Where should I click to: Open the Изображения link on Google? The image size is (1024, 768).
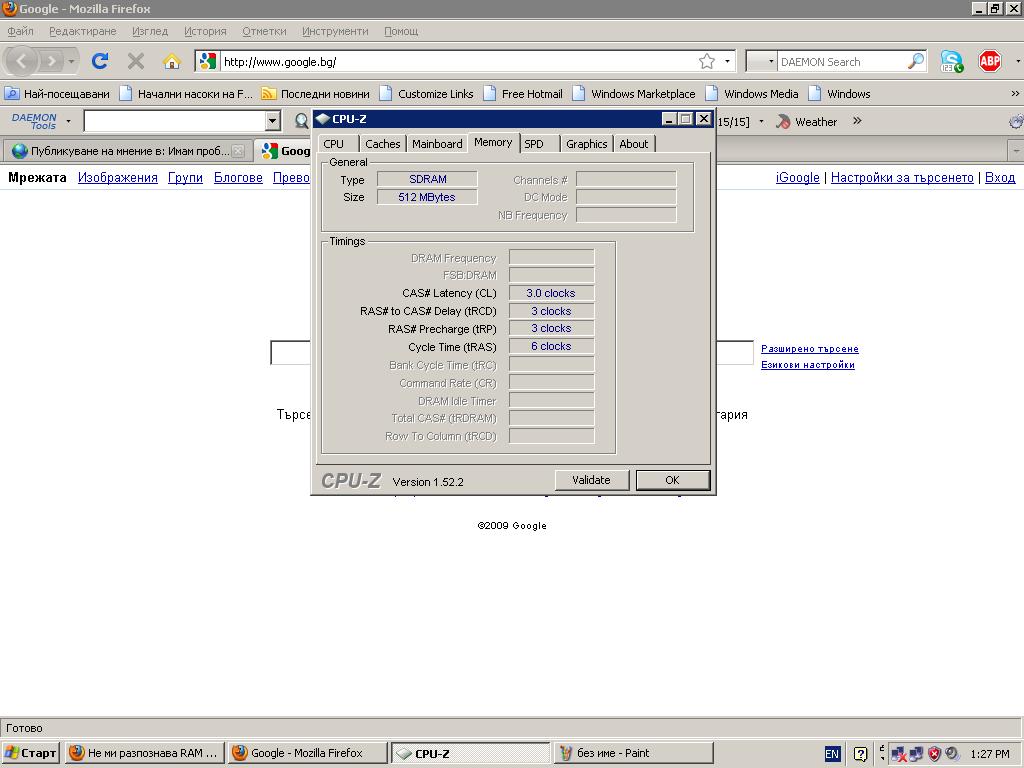(x=118, y=178)
